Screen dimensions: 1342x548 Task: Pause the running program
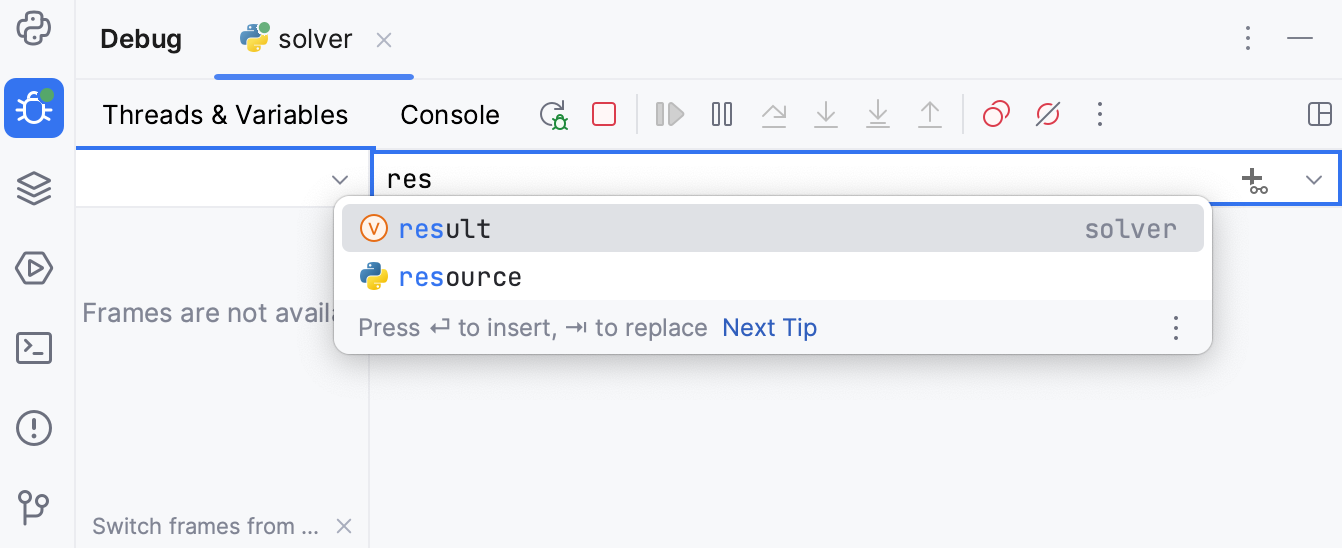tap(722, 114)
